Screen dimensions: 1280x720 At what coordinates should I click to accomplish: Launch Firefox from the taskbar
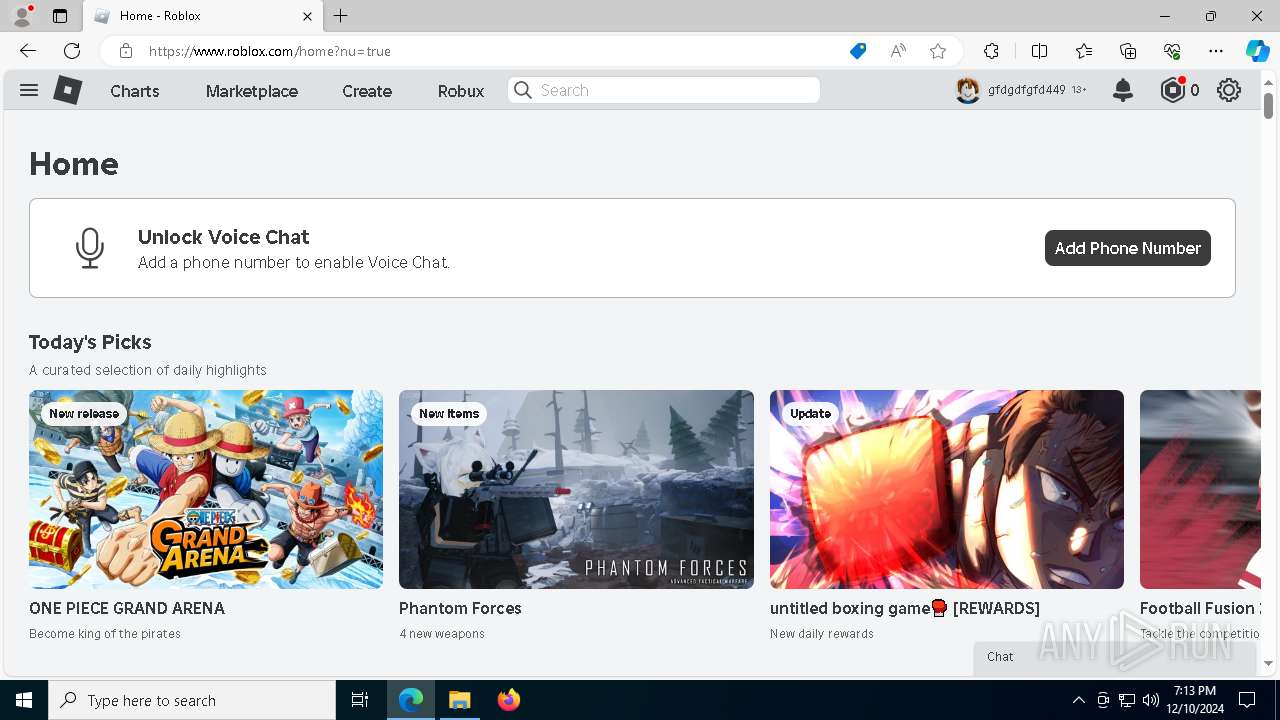509,700
